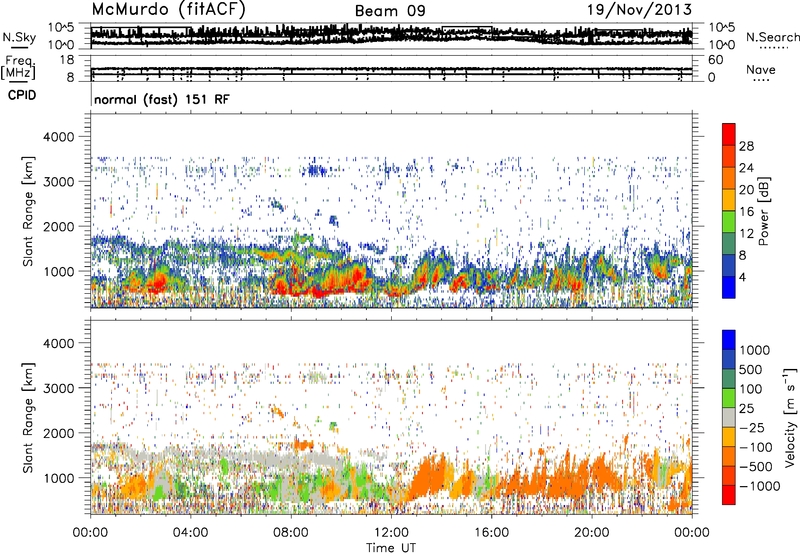Click the 'Velocity [m s-1]' colorbar title
This screenshot has height=554, width=800.
click(x=790, y=417)
